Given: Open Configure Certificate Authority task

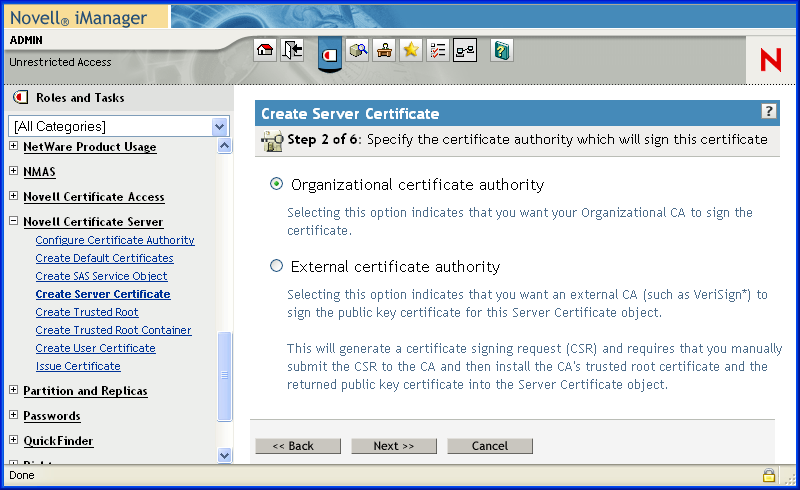Looking at the screenshot, I should (115, 240).
